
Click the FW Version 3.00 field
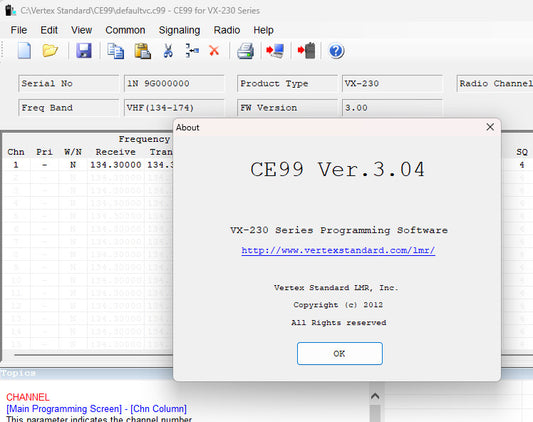coord(392,108)
